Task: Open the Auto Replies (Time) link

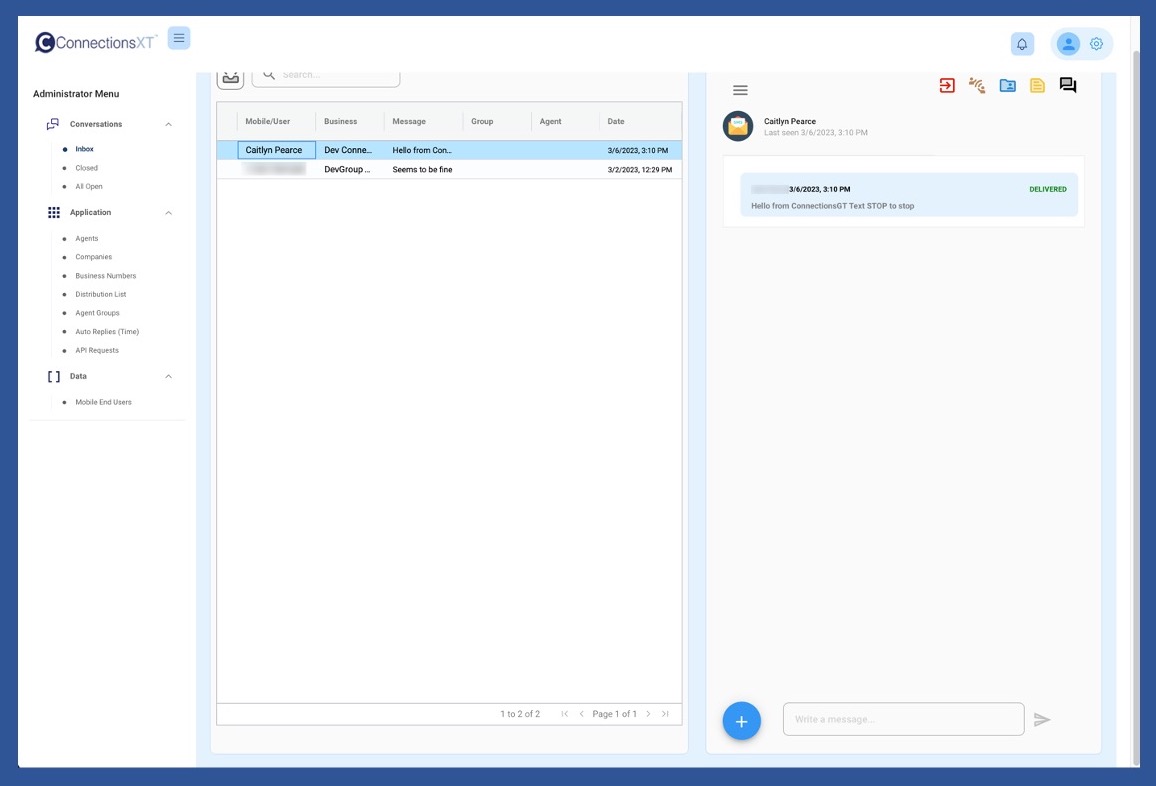Action: 107,332
